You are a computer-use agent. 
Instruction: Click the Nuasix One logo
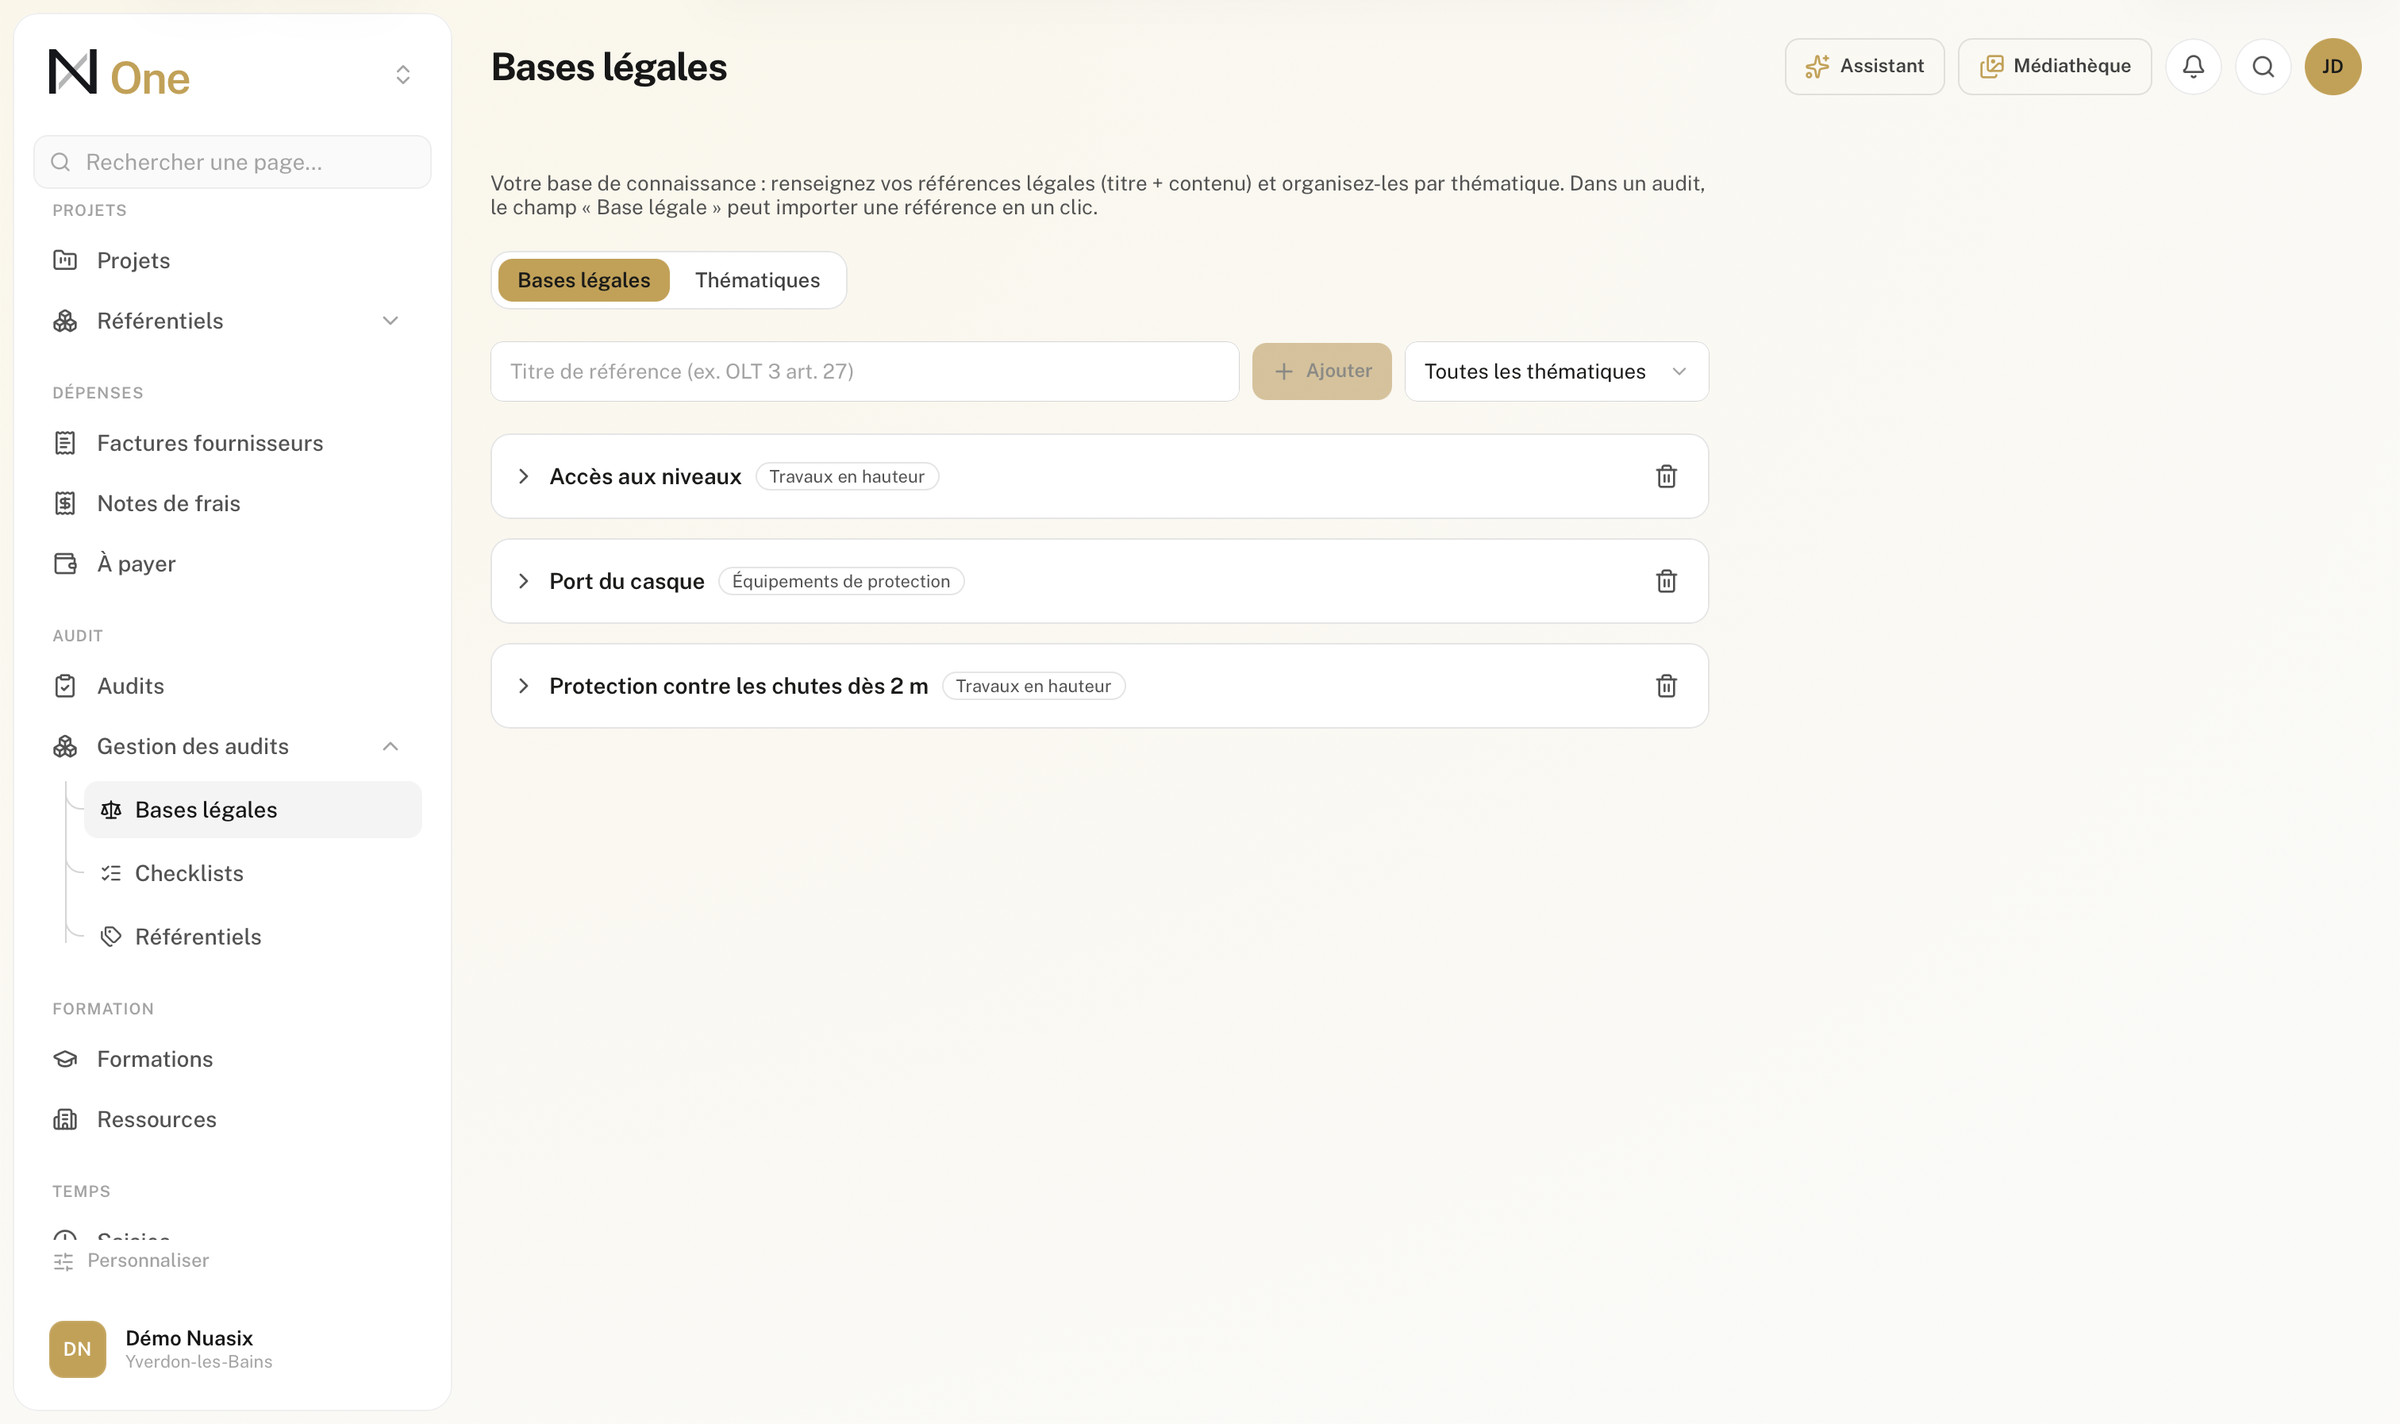click(x=119, y=75)
